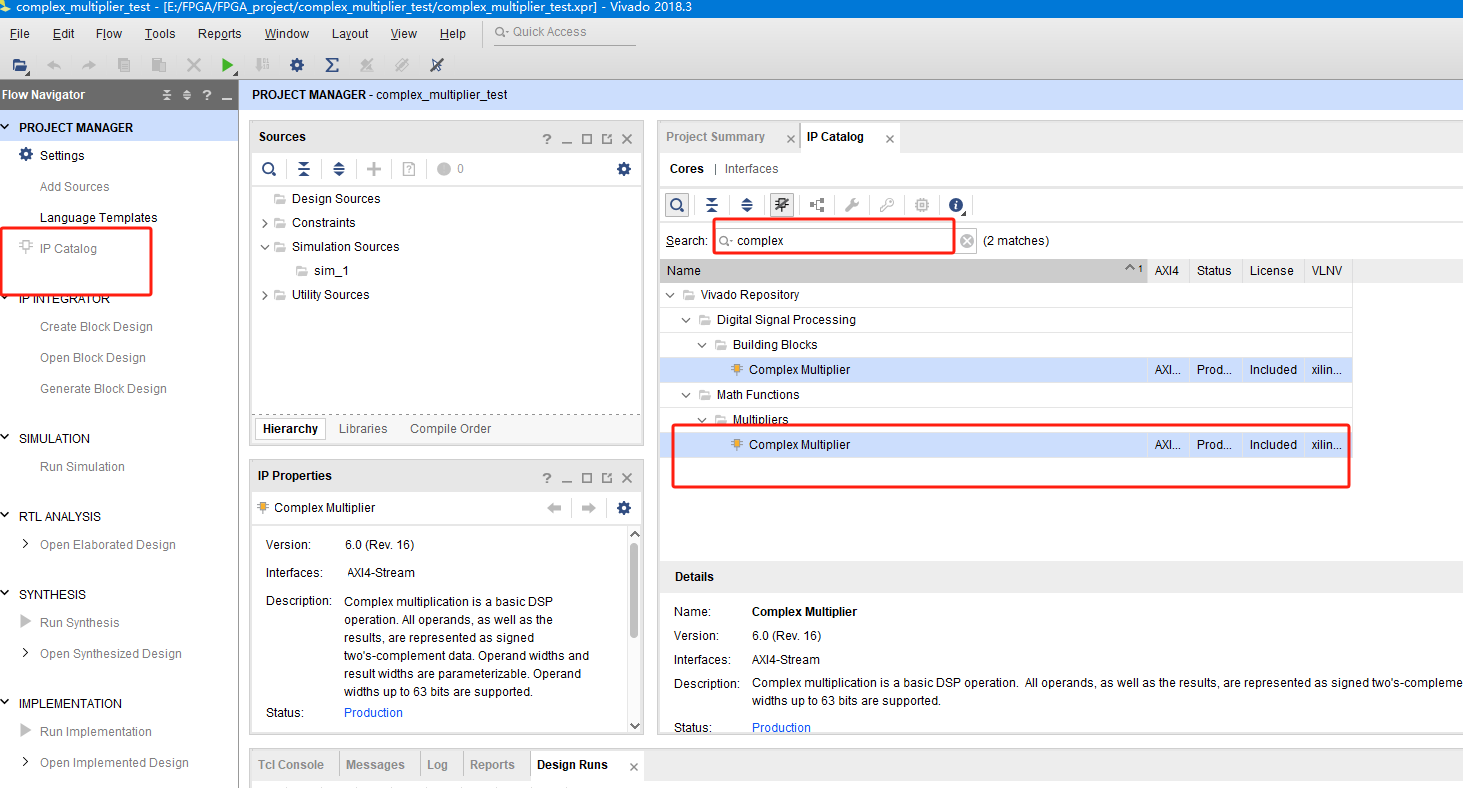
Task: Sort by the Name column header
Action: [x=904, y=271]
